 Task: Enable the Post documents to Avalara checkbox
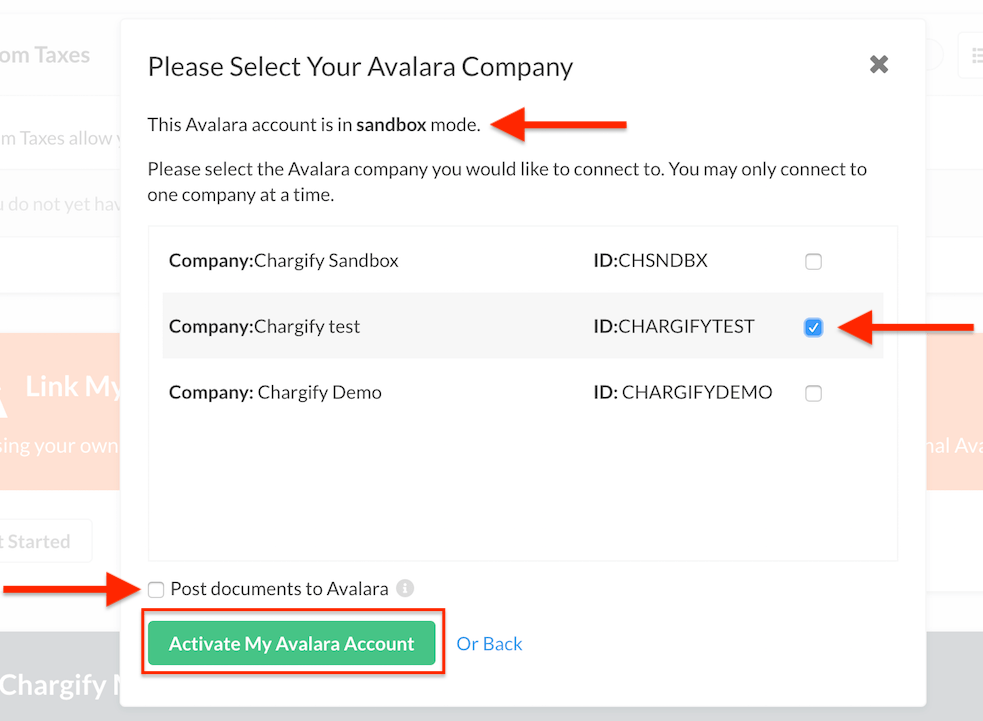(156, 589)
